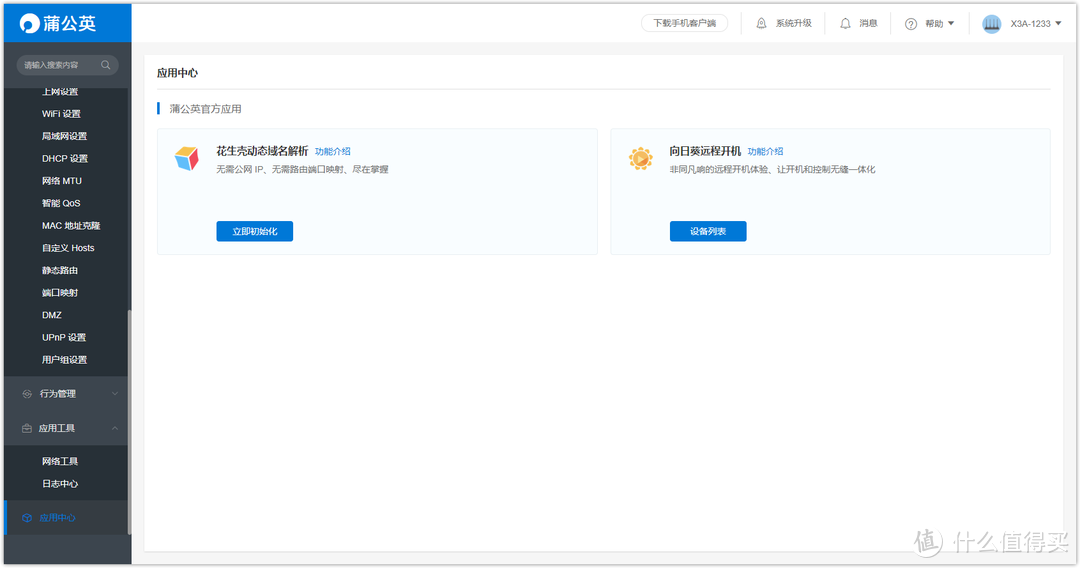Screen dimensions: 1080x568
Task: Select 端口映射 in the sidebar menu
Action: click(x=60, y=293)
